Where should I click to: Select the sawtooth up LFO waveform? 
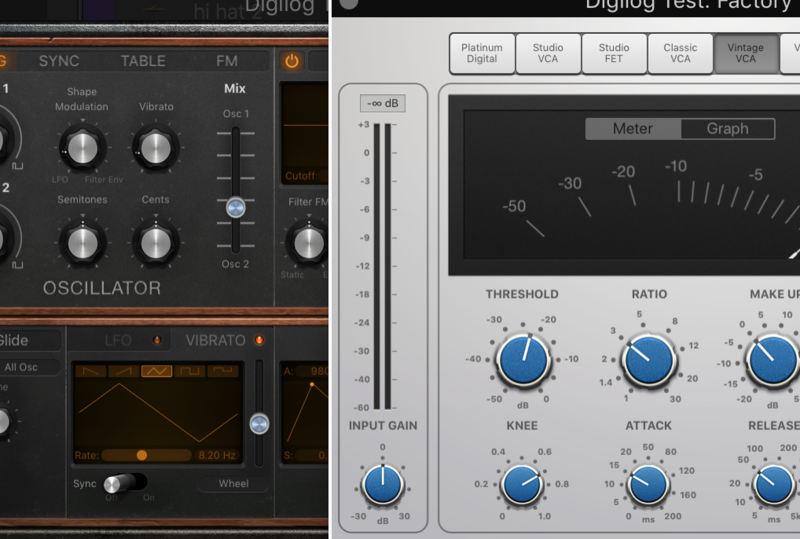124,370
